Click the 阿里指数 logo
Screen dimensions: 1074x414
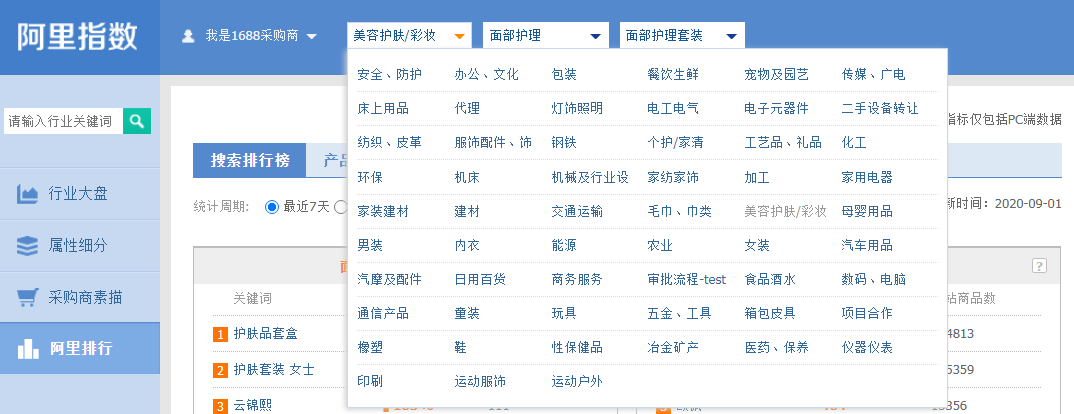[77, 36]
